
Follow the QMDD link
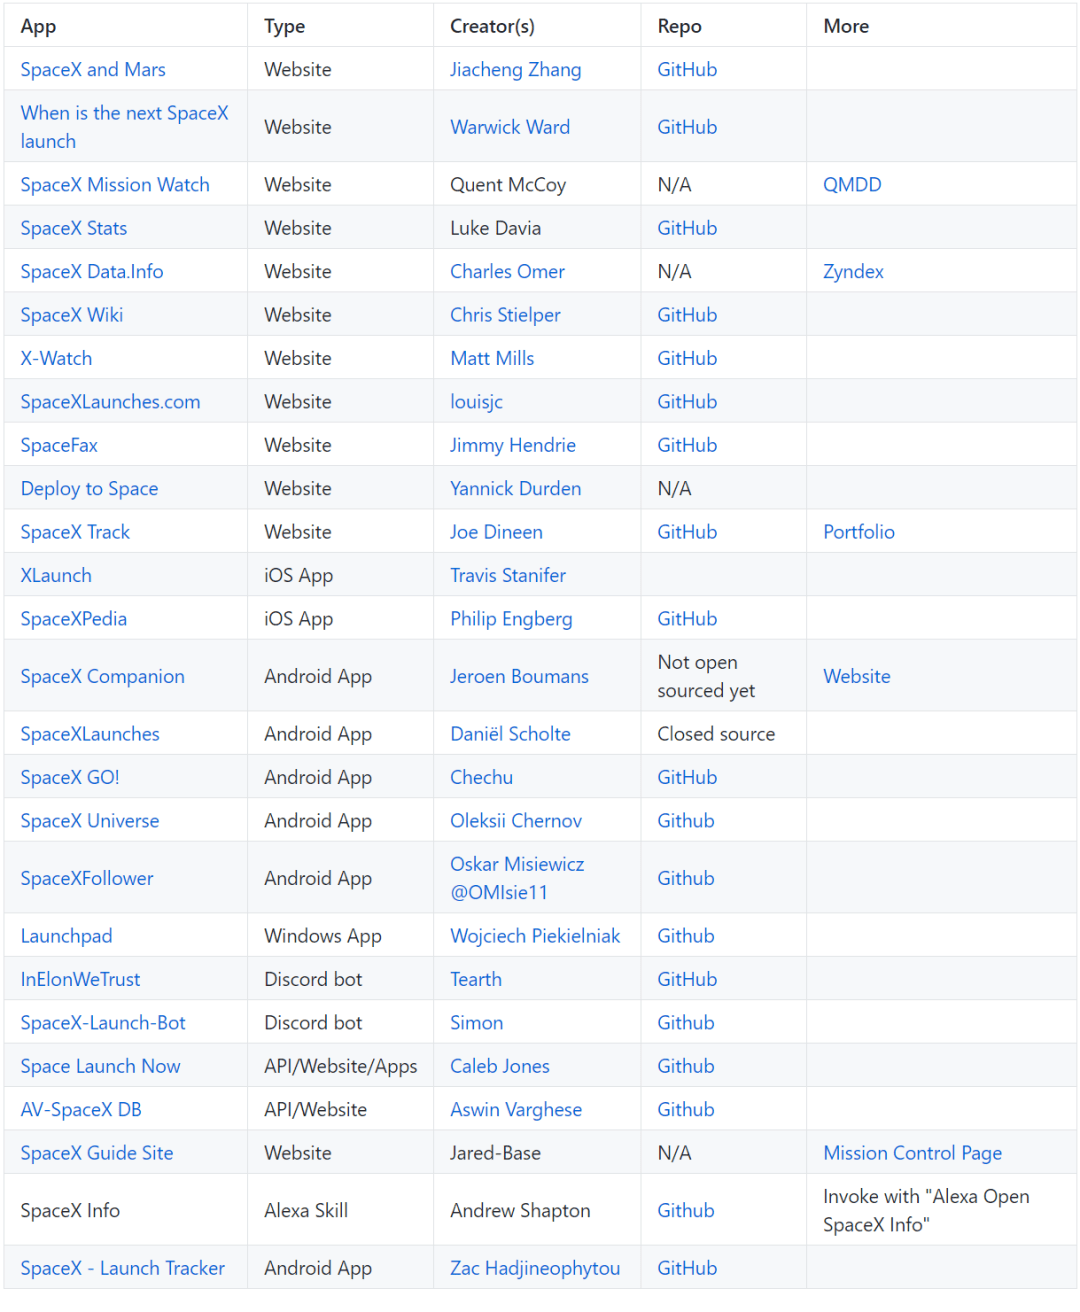(852, 185)
